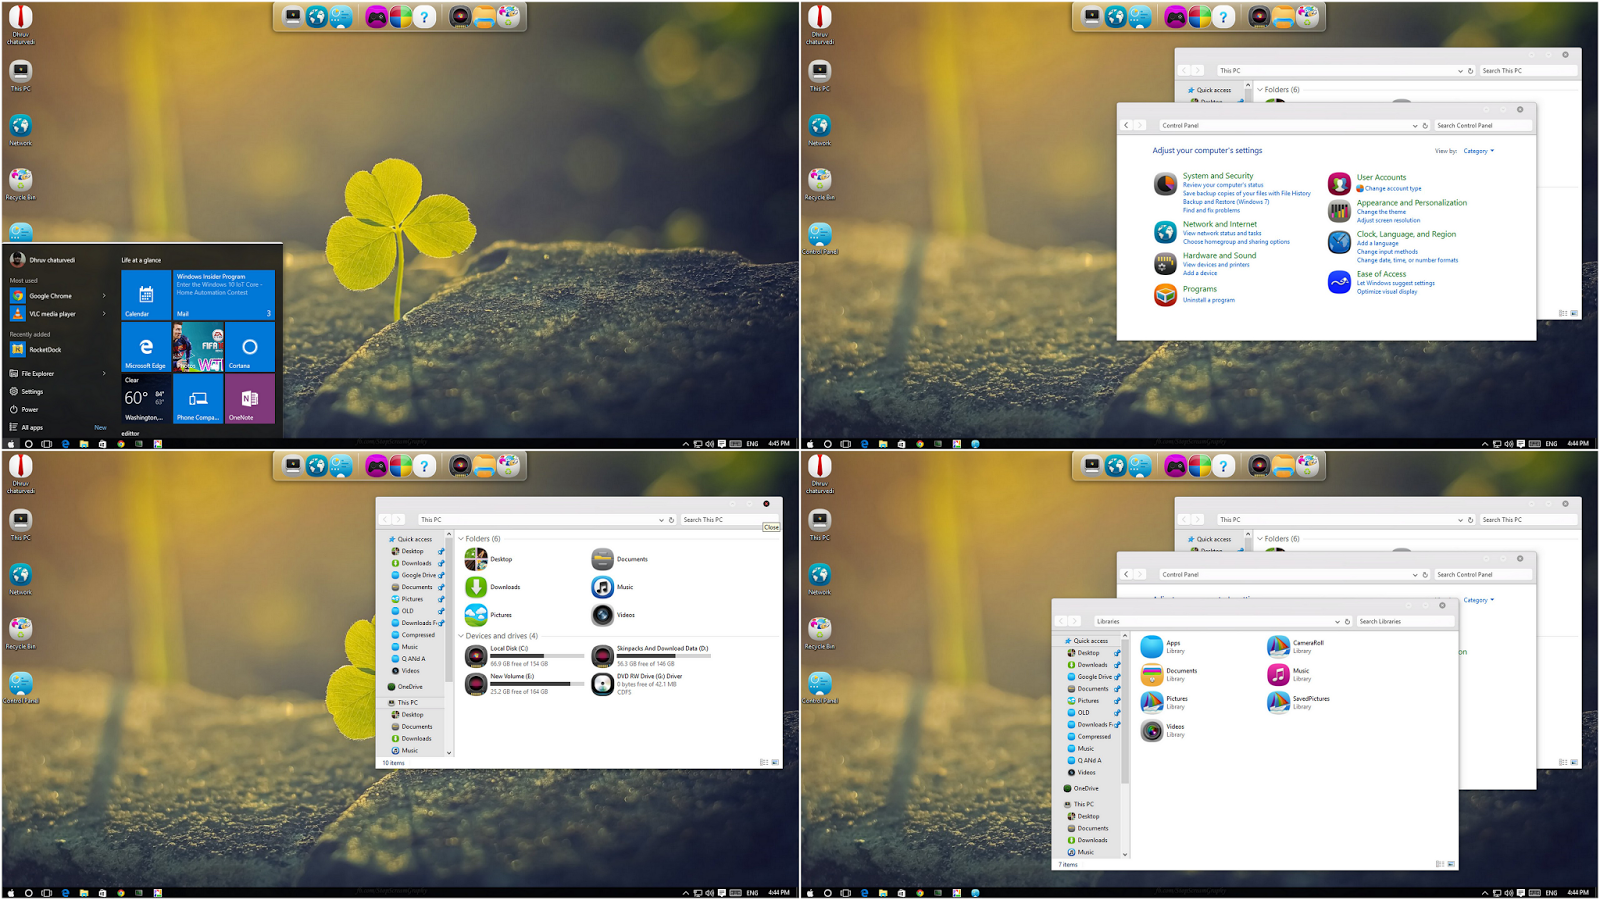The width and height of the screenshot is (1600, 900).
Task: Click the Adjust screen resolution link
Action: [x=1388, y=221]
